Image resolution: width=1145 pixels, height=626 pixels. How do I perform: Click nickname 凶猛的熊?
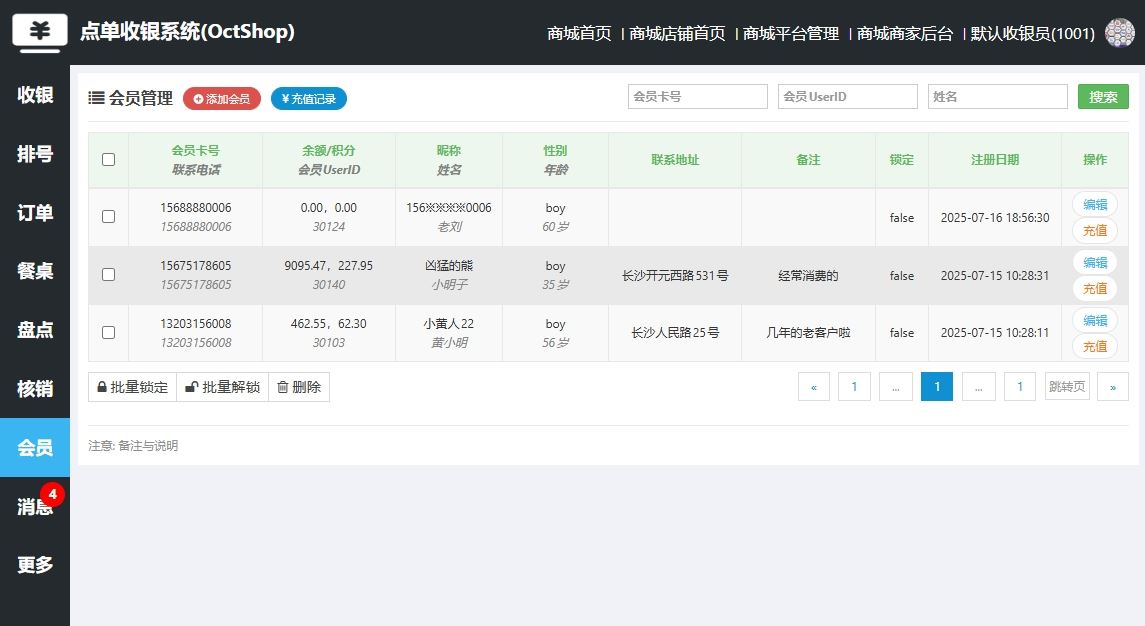pos(448,266)
